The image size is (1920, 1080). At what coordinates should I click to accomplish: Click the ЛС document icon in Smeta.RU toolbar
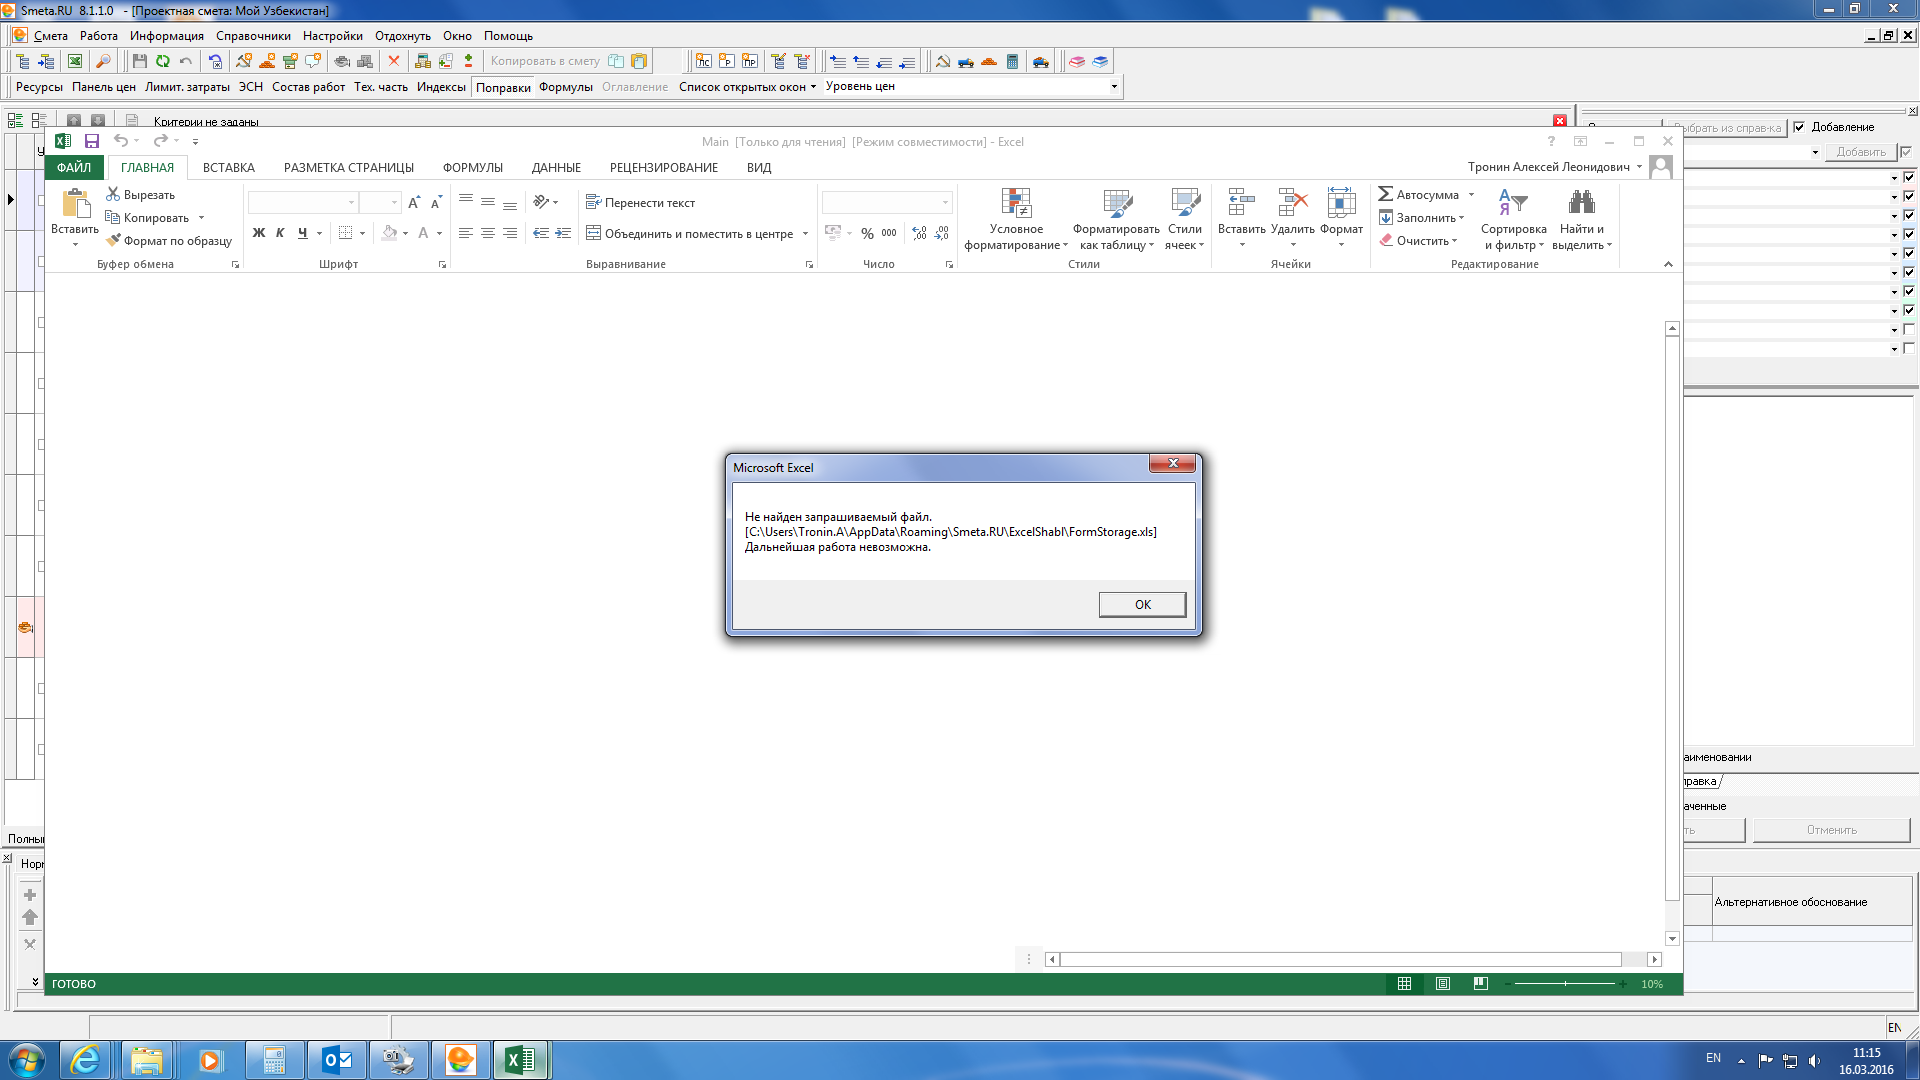[x=704, y=61]
